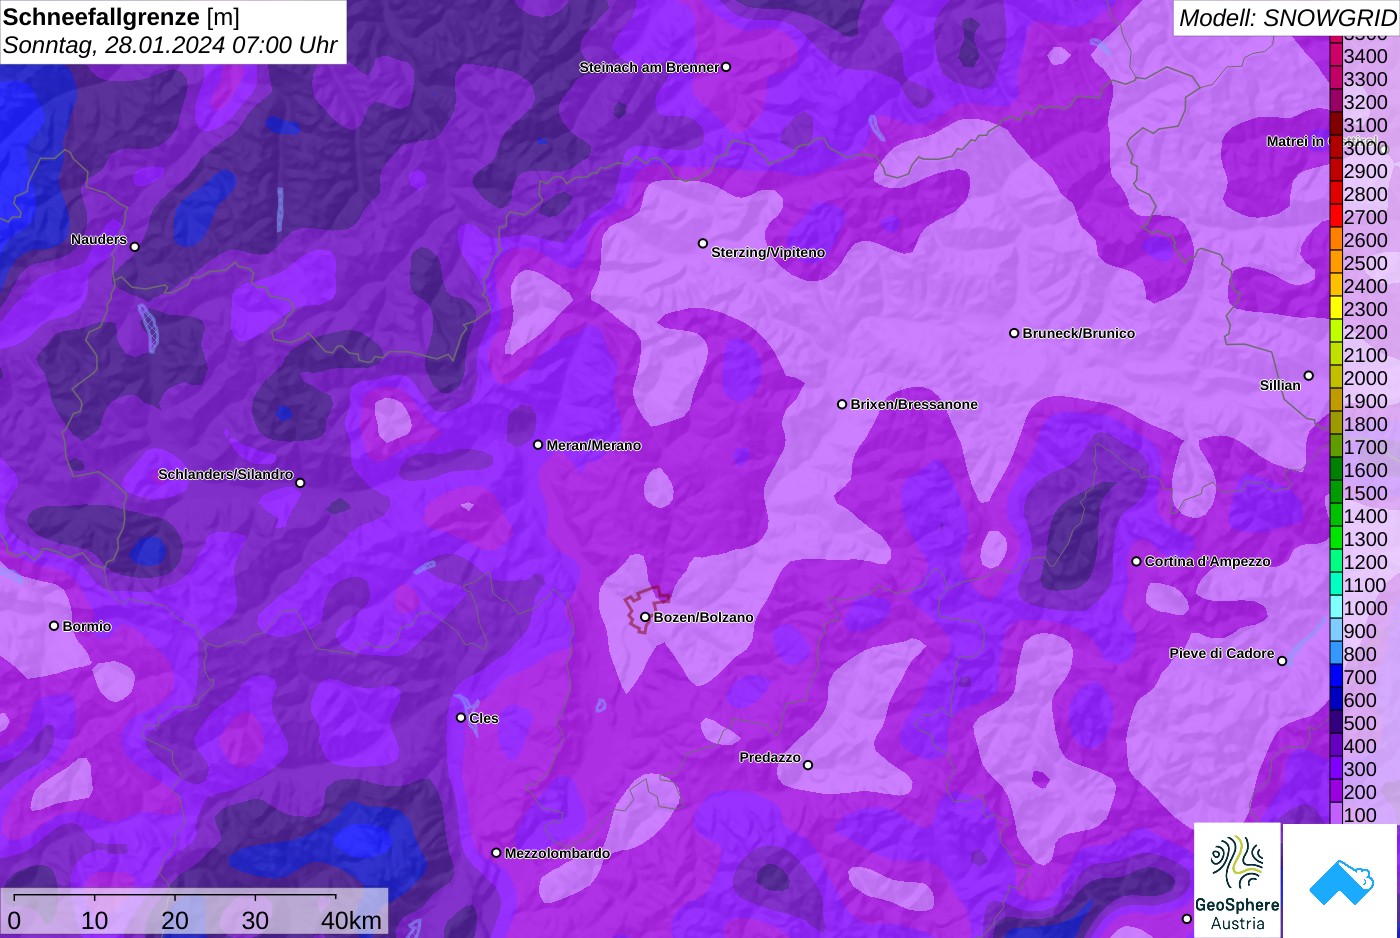Click the 20 scale bar tick label
Screen dimensions: 1400x938
click(175, 921)
